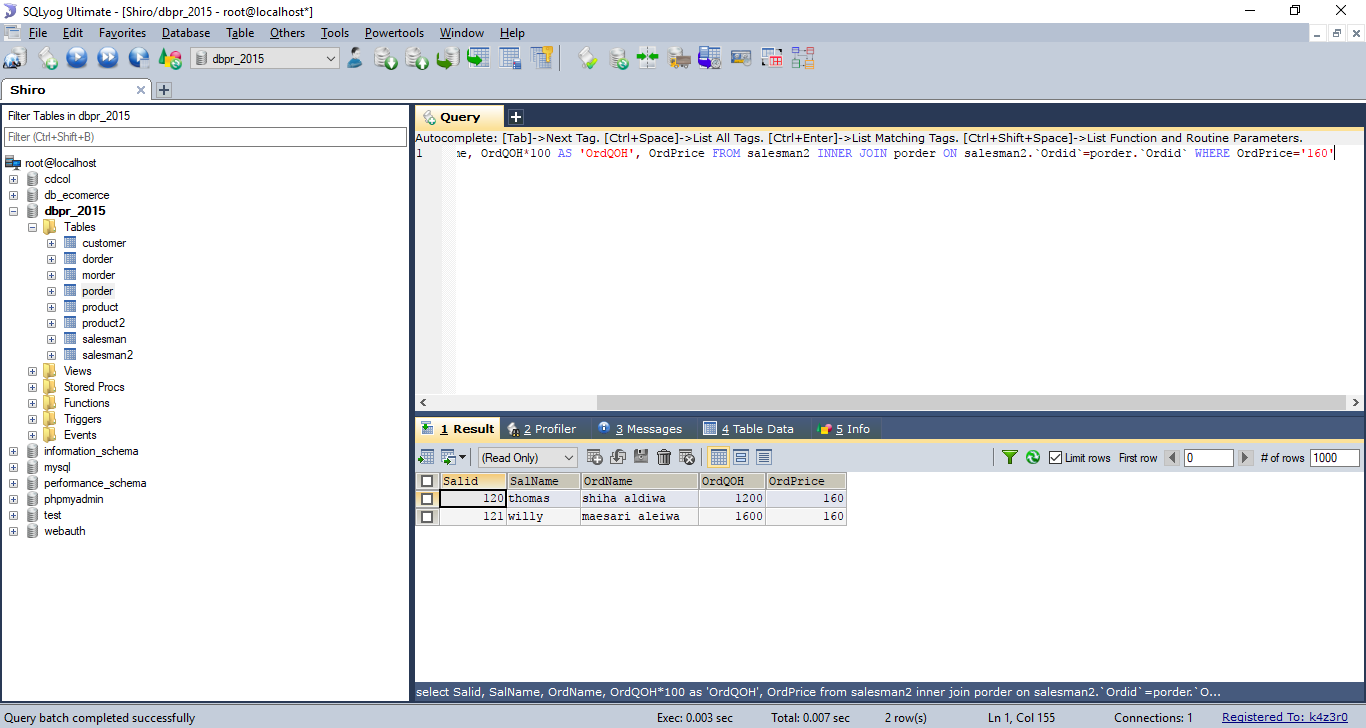Open the User Manager icon

coord(355,58)
